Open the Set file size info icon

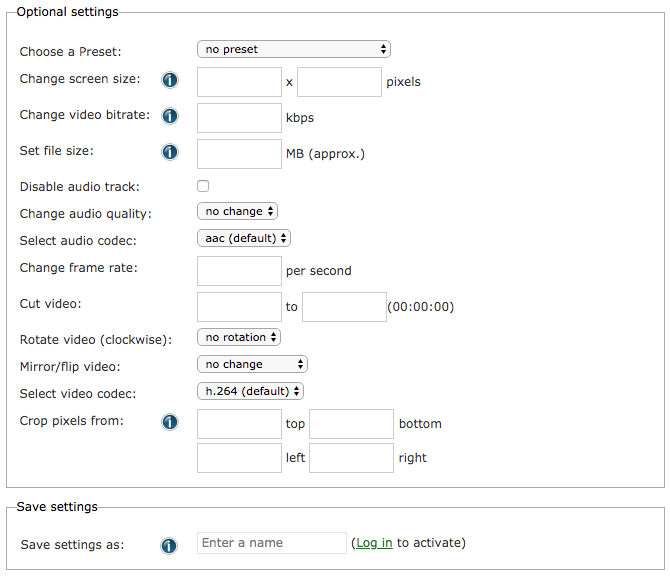[x=170, y=153]
